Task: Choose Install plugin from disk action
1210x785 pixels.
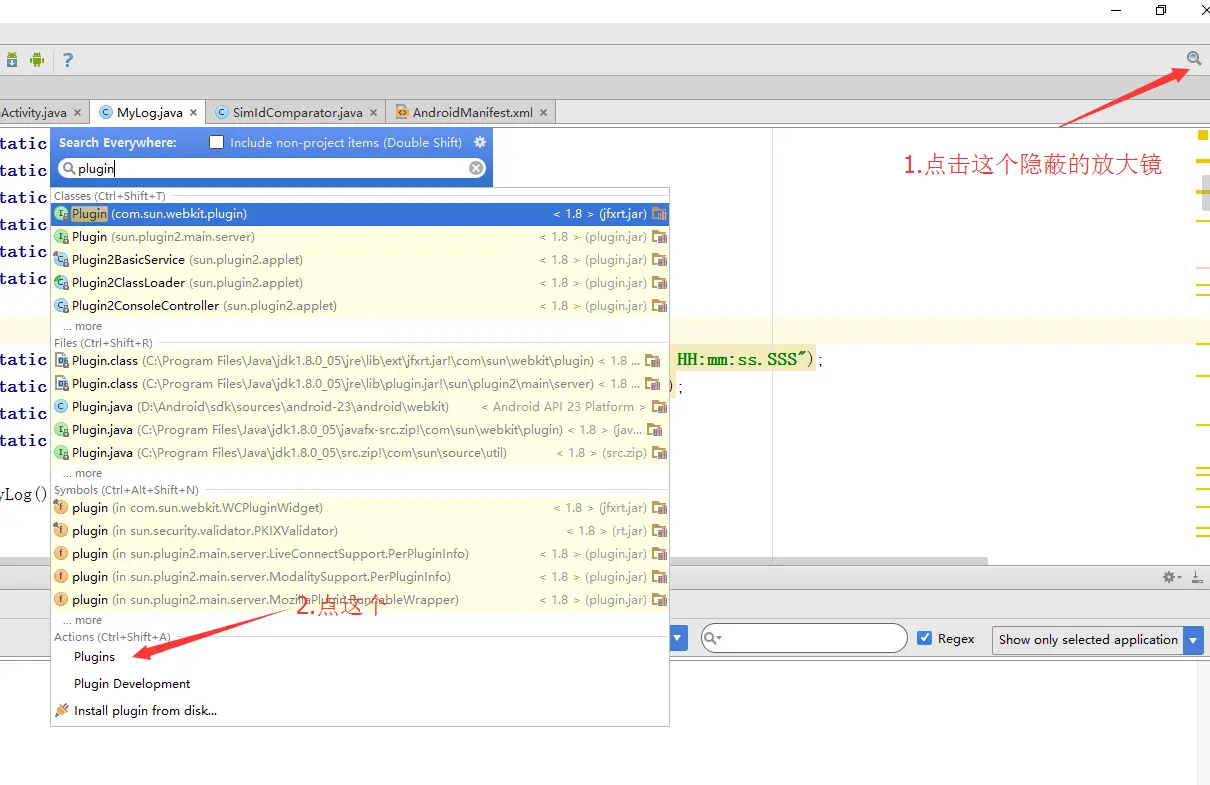Action: (x=145, y=710)
